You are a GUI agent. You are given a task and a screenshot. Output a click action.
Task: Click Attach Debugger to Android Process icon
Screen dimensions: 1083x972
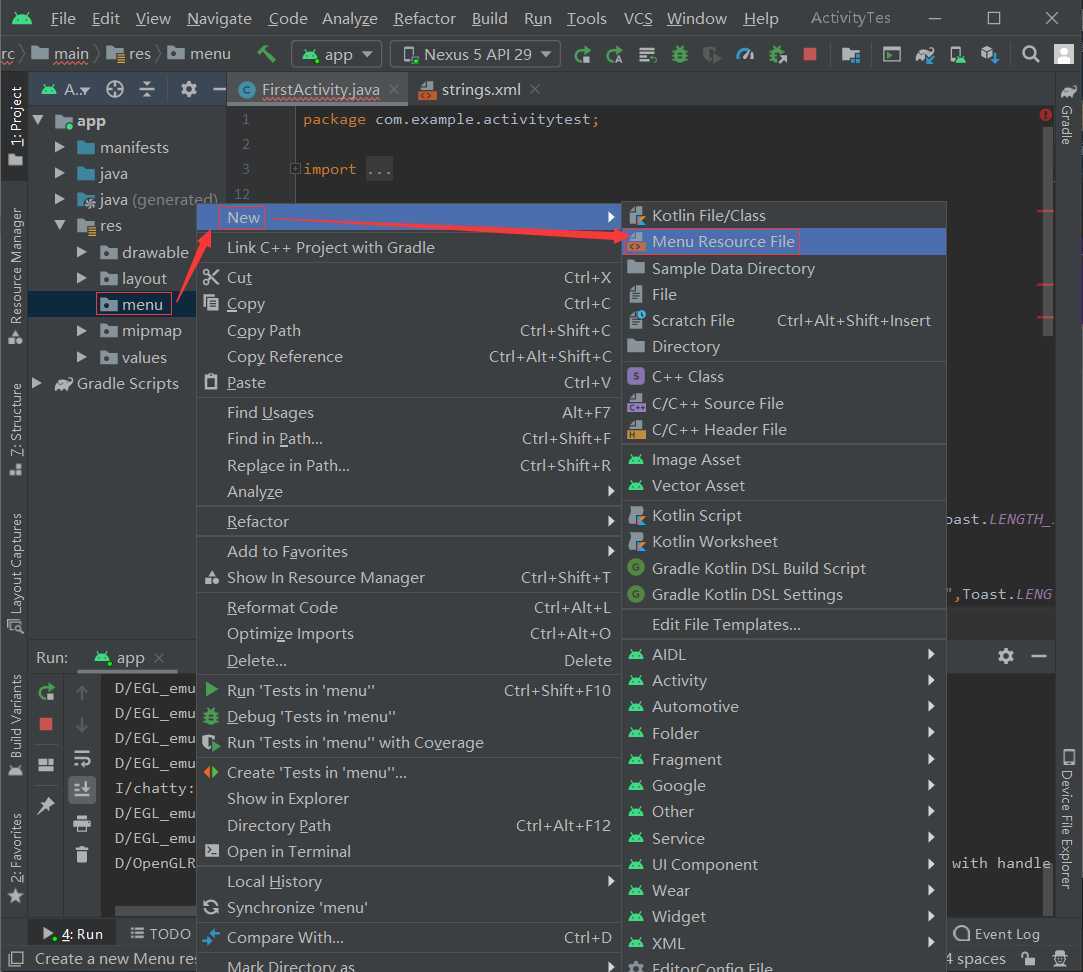(778, 54)
